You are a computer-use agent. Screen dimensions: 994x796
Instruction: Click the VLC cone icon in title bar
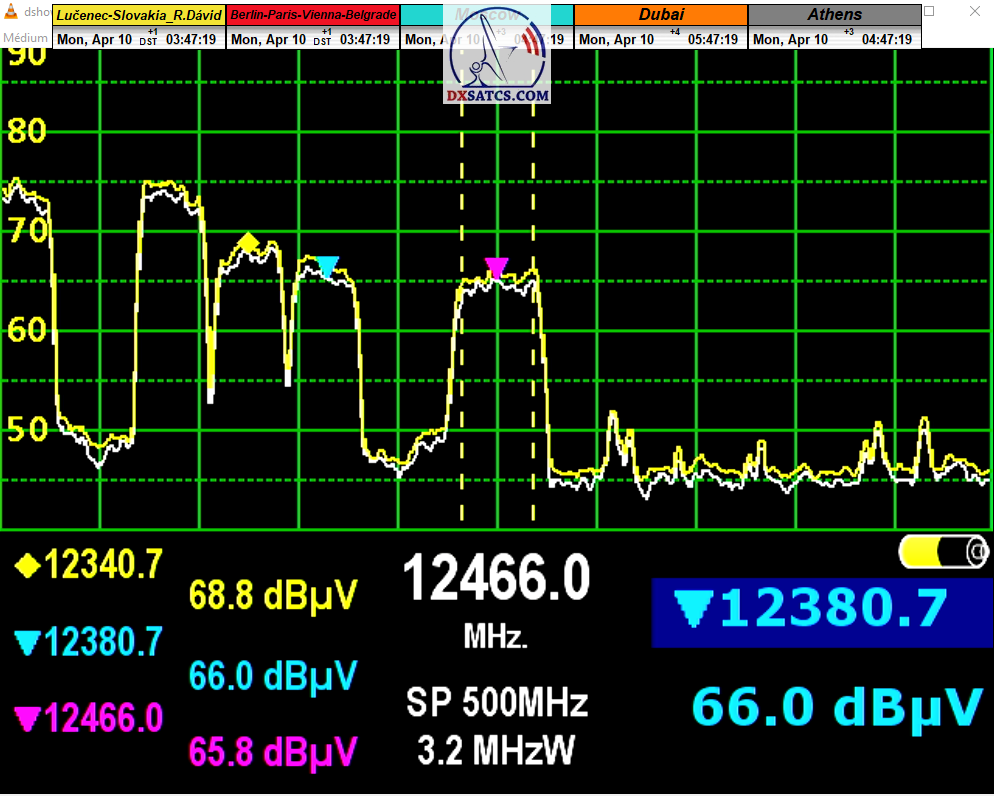click(x=12, y=13)
